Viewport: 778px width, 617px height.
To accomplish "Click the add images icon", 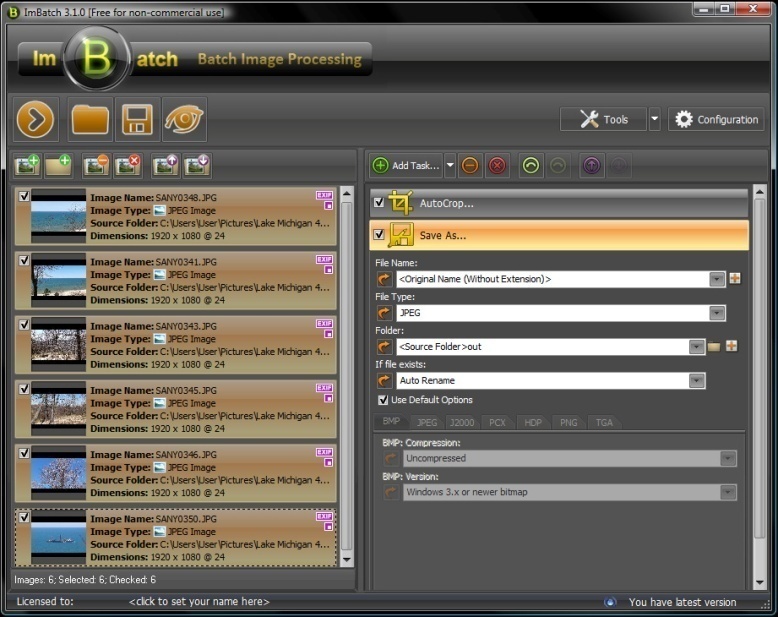I will [x=27, y=165].
